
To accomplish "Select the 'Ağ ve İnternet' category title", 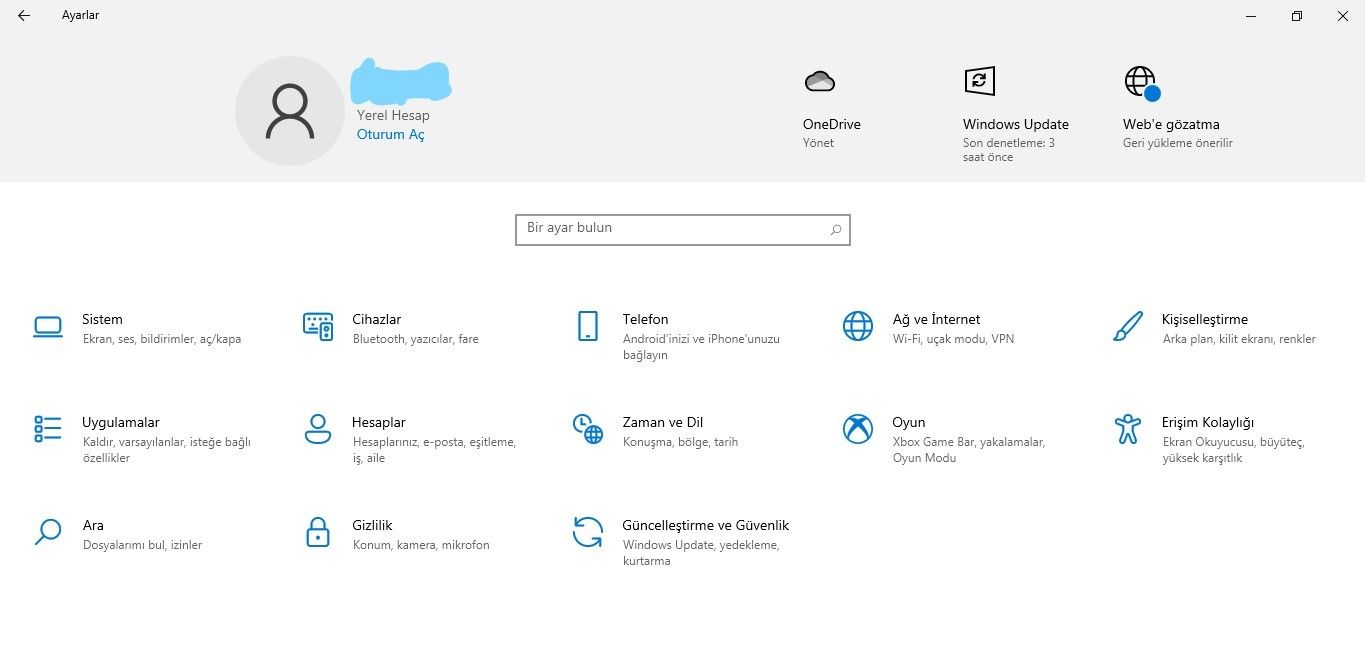I will [936, 319].
